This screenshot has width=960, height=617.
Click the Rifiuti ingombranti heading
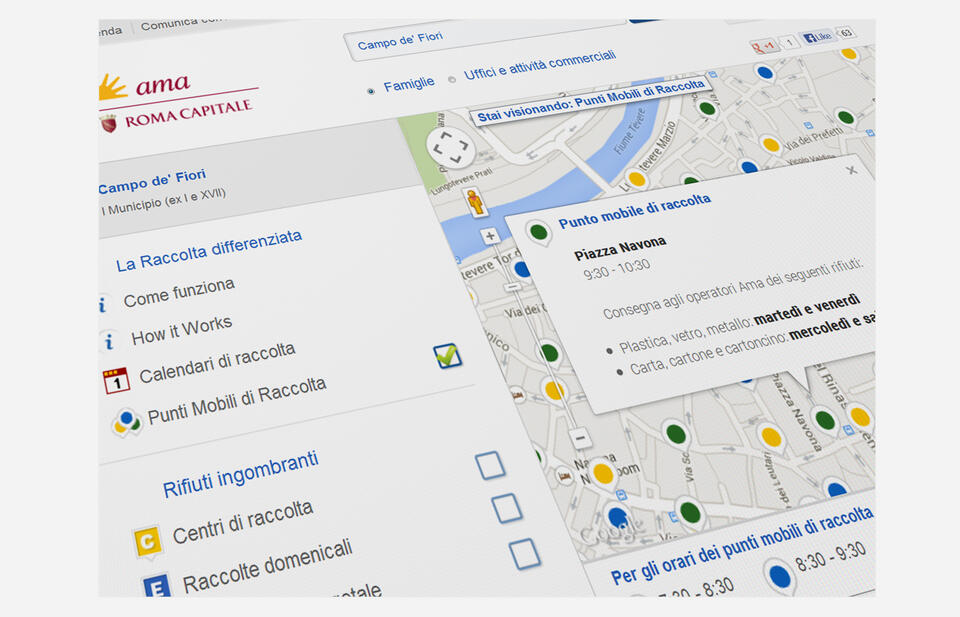241,475
